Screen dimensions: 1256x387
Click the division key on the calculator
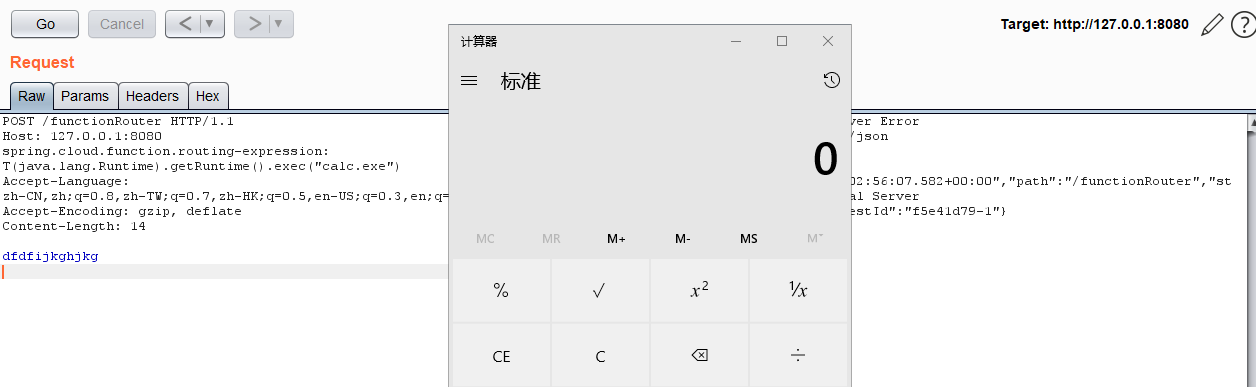coord(798,355)
